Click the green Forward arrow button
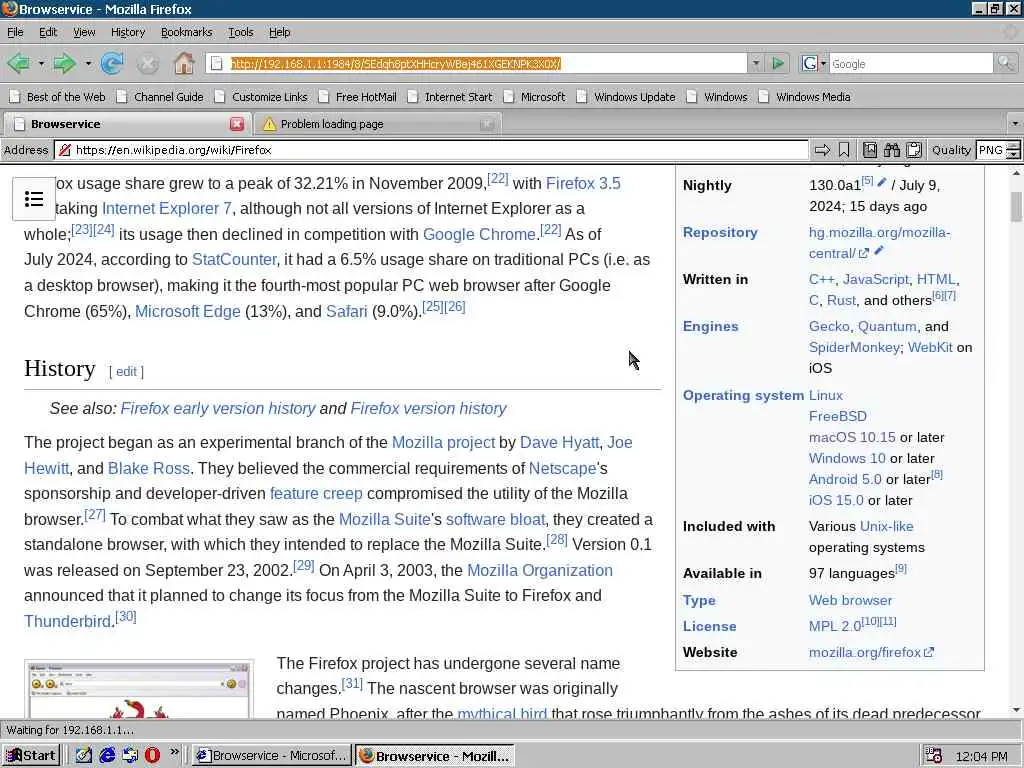 click(64, 63)
